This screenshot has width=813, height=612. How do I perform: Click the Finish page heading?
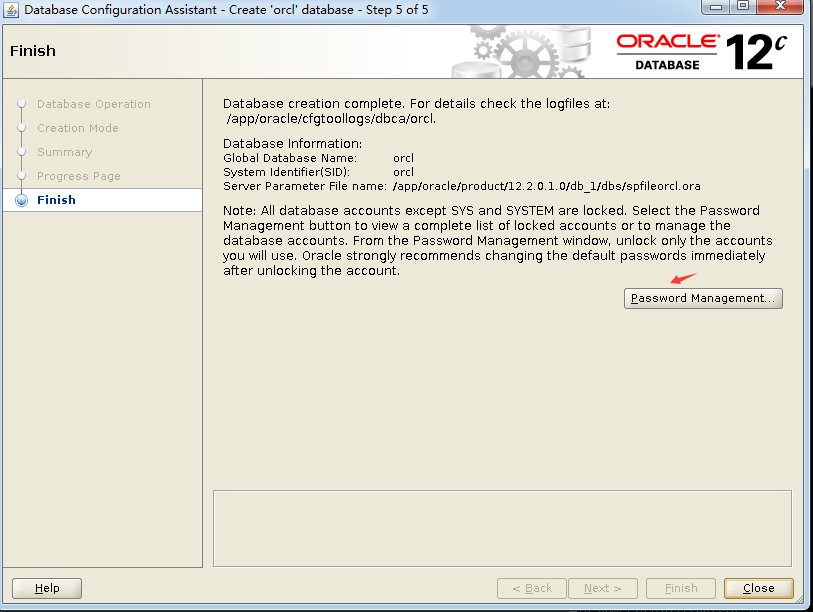click(x=33, y=51)
